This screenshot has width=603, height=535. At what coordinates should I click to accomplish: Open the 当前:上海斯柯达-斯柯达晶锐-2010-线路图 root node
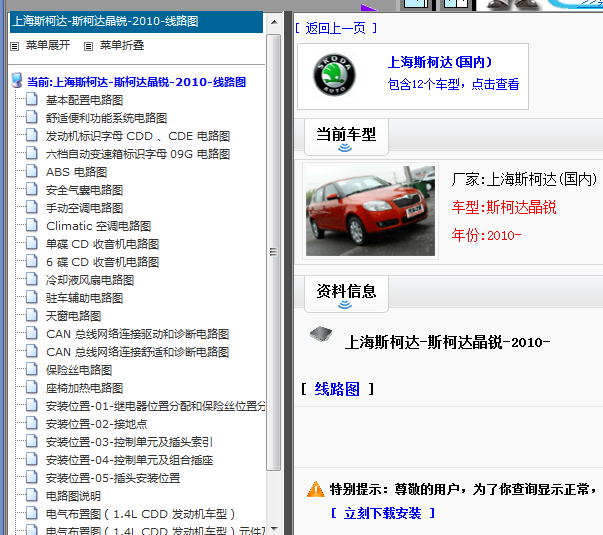tap(137, 82)
